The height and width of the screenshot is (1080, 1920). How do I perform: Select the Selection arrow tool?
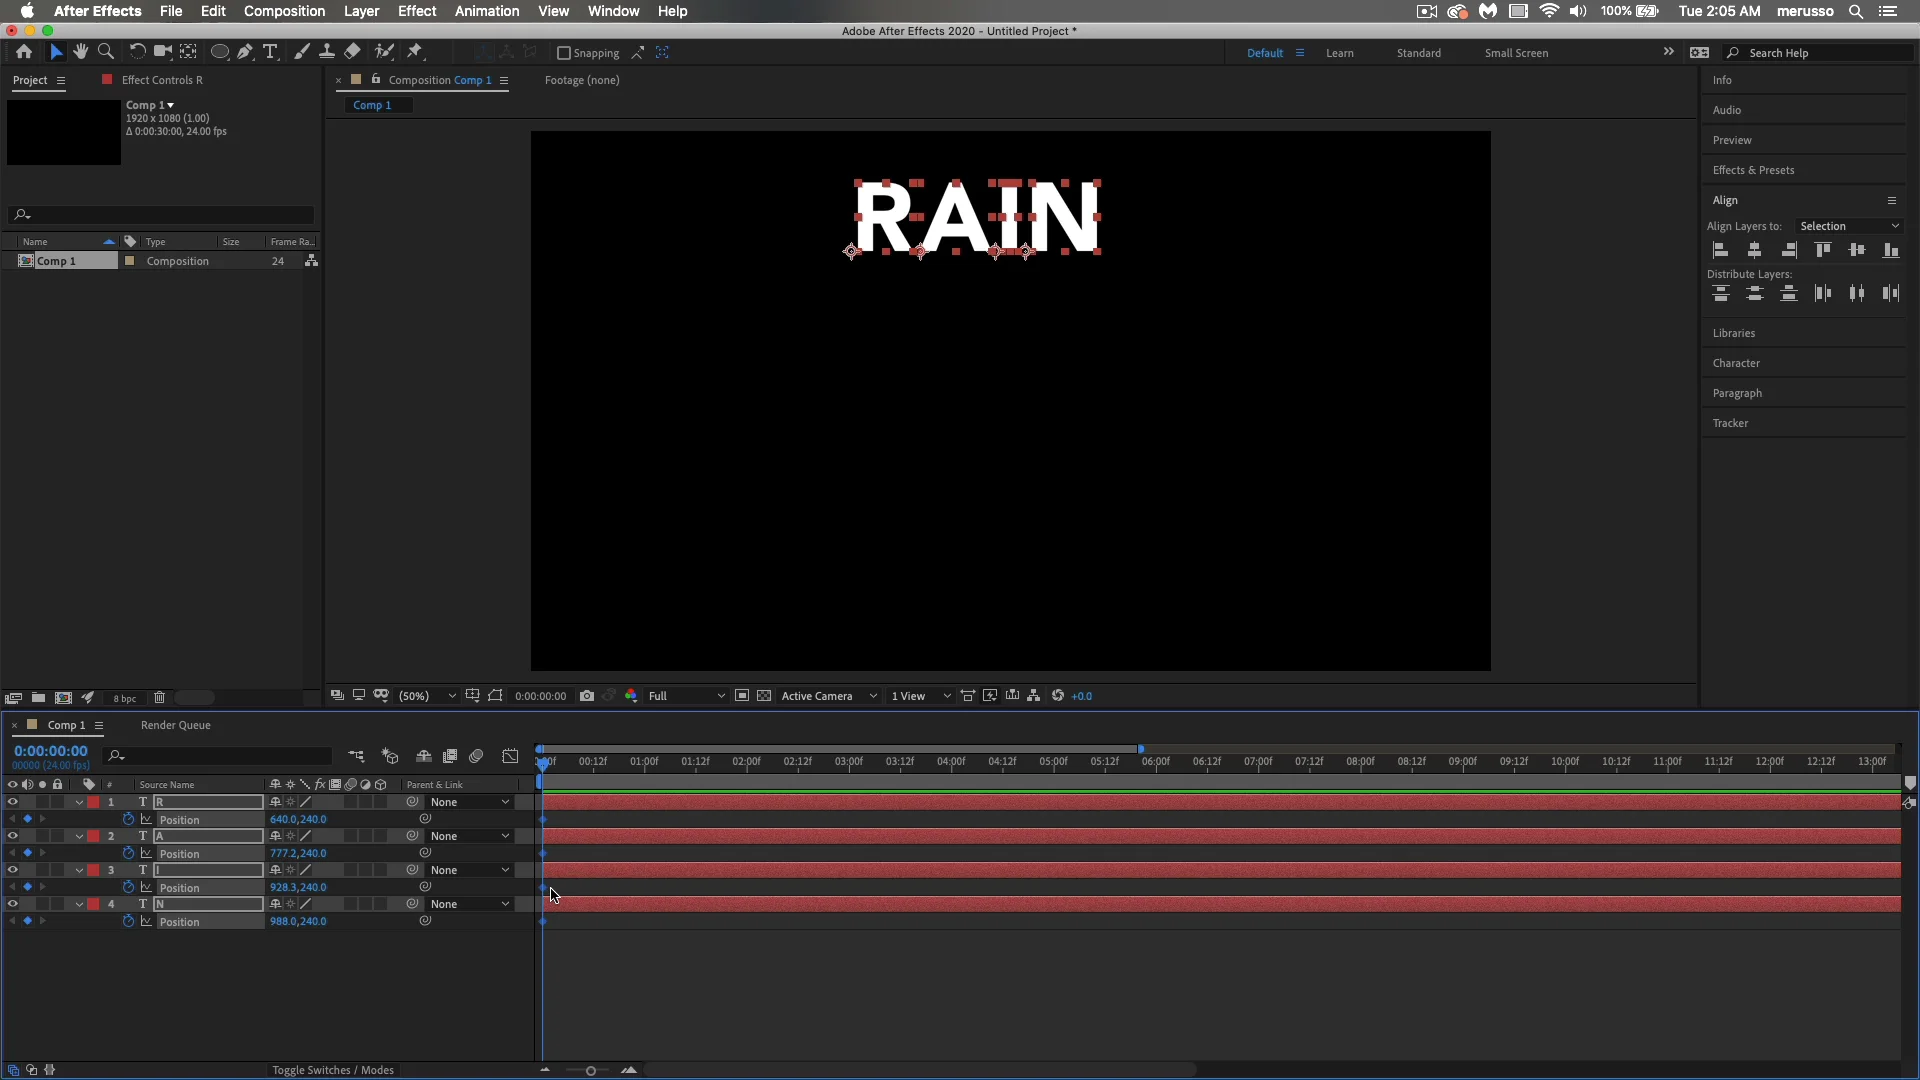(x=56, y=52)
